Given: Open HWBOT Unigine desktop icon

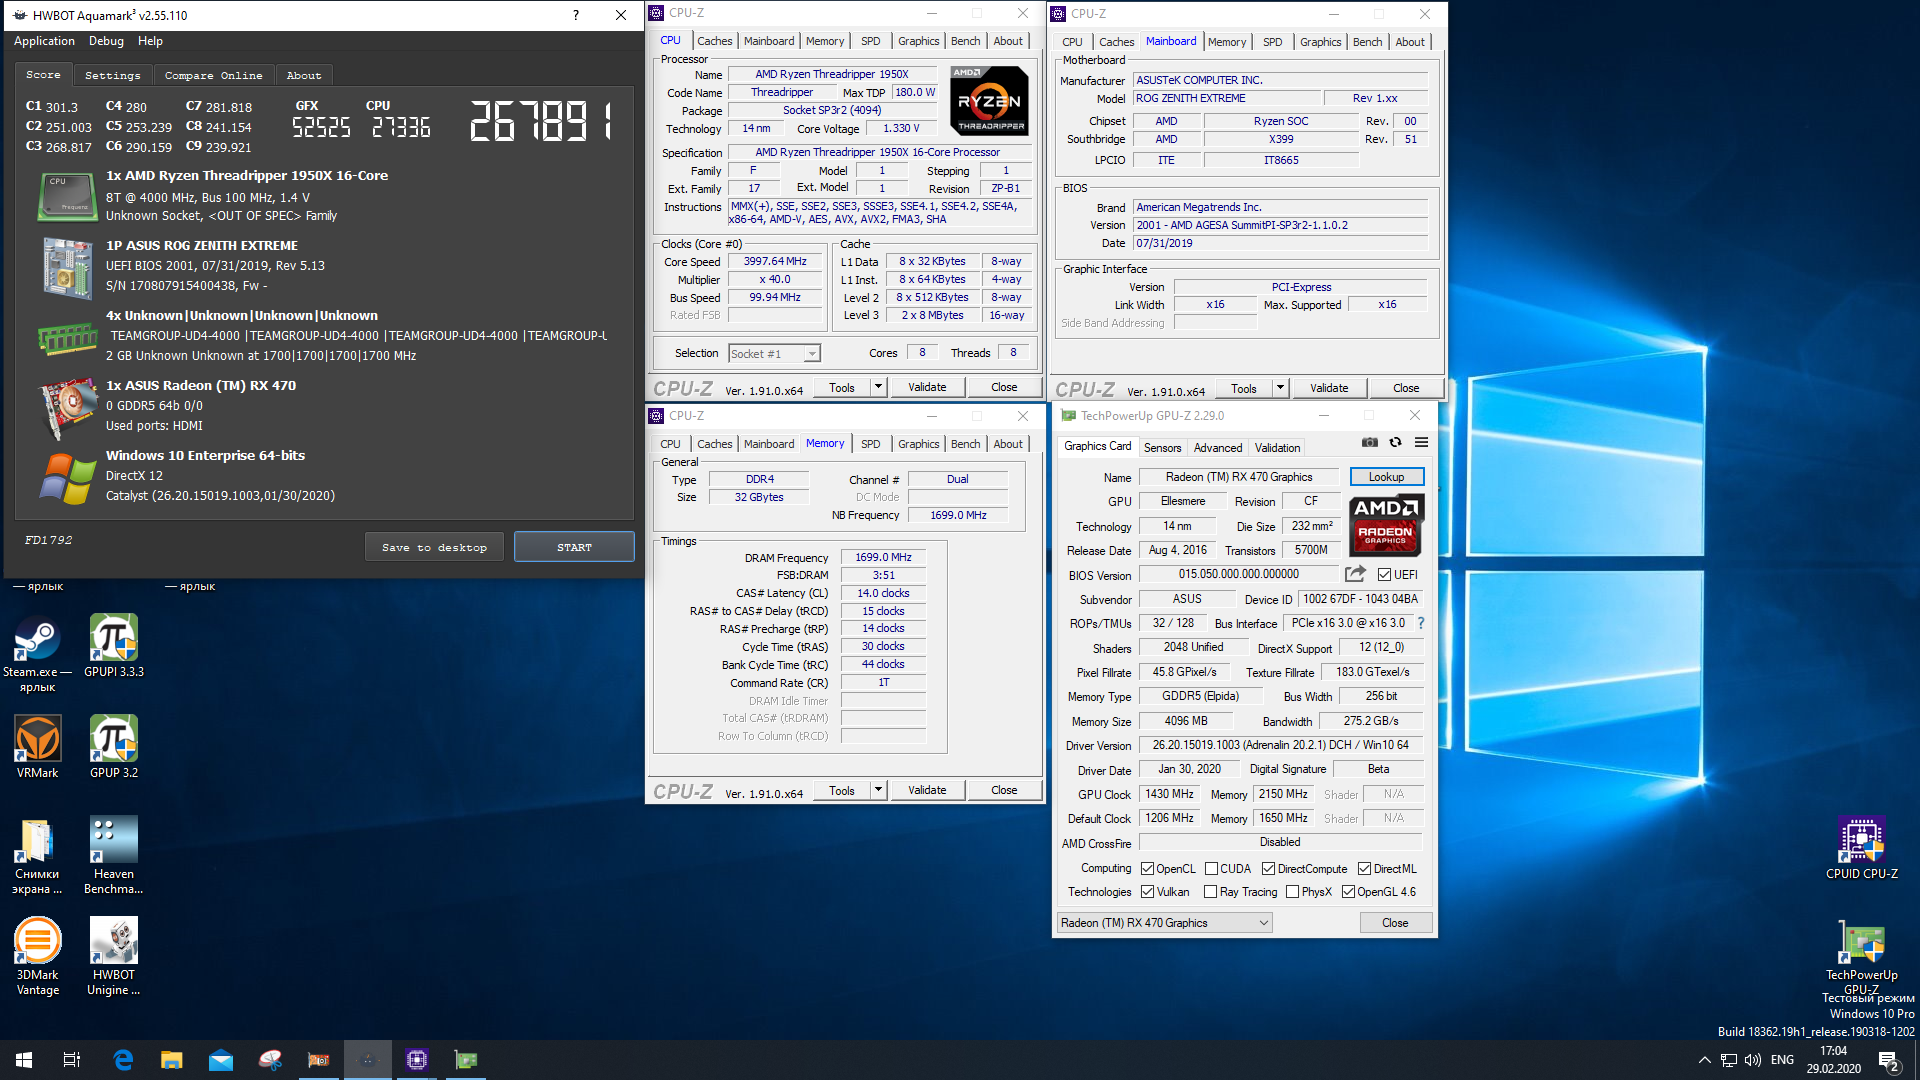Looking at the screenshot, I should [x=114, y=957].
